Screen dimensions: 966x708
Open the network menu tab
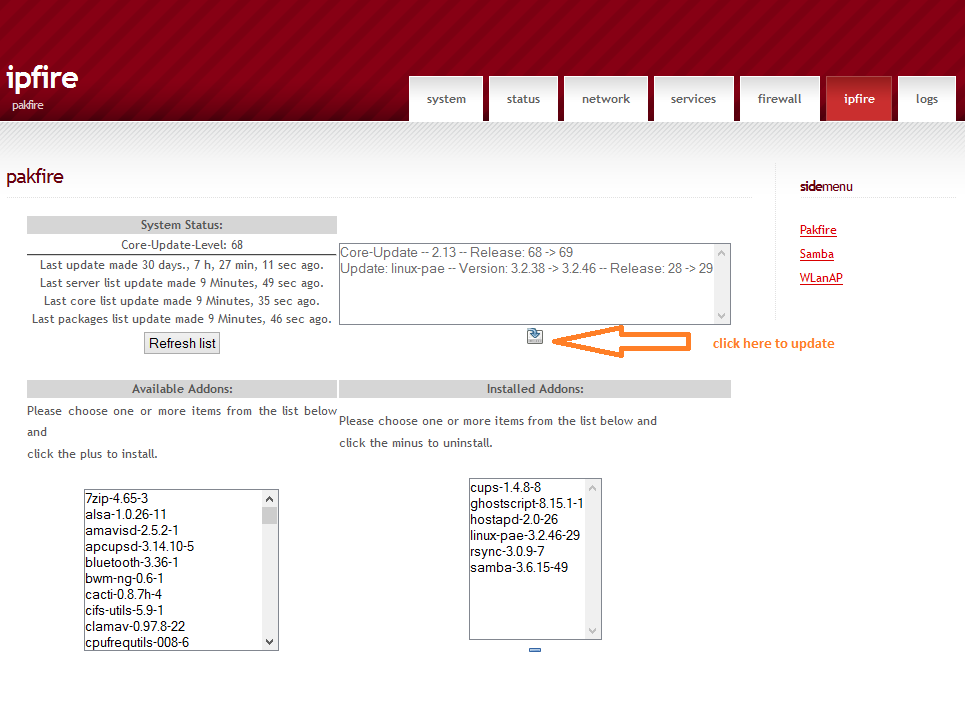(606, 99)
